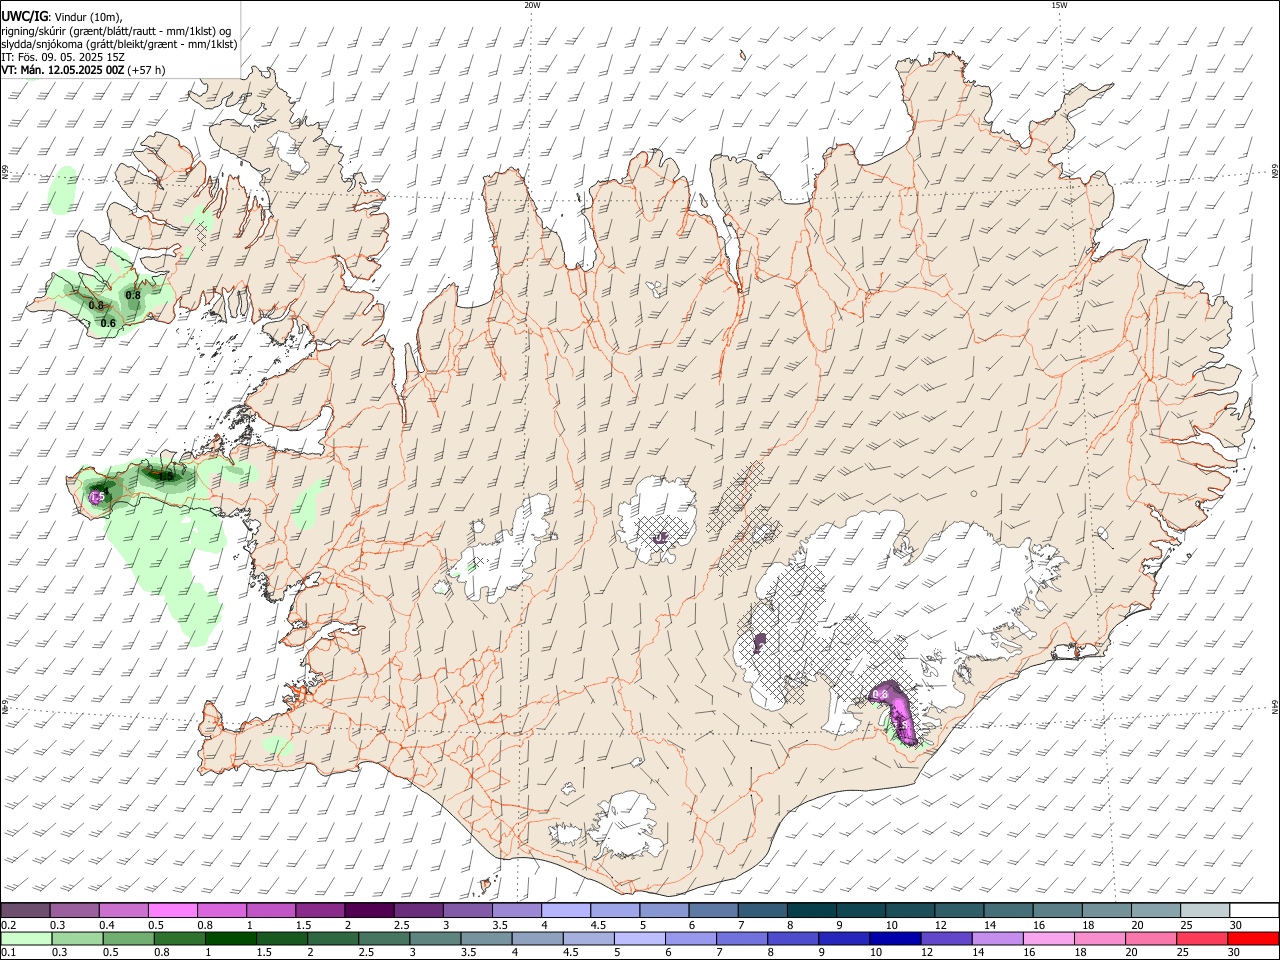The image size is (1280, 960).
Task: Click the pale grey top legend swatch between 25 and 30
Action: [x=1203, y=911]
